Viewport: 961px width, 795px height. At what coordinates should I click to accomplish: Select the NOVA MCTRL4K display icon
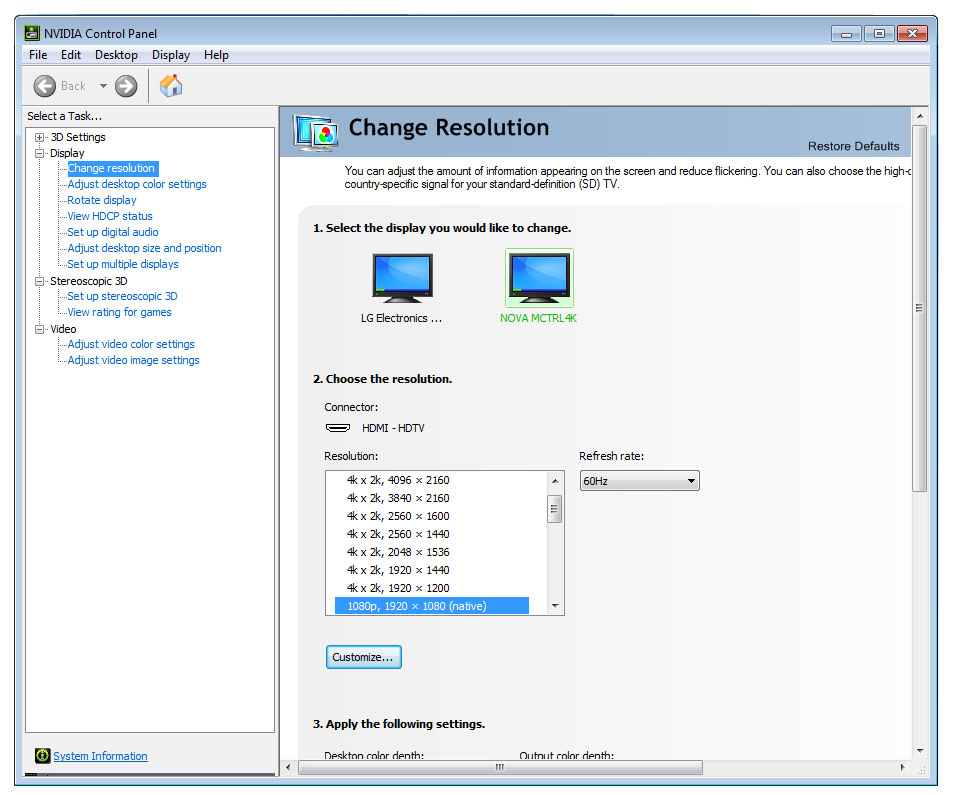(x=539, y=278)
